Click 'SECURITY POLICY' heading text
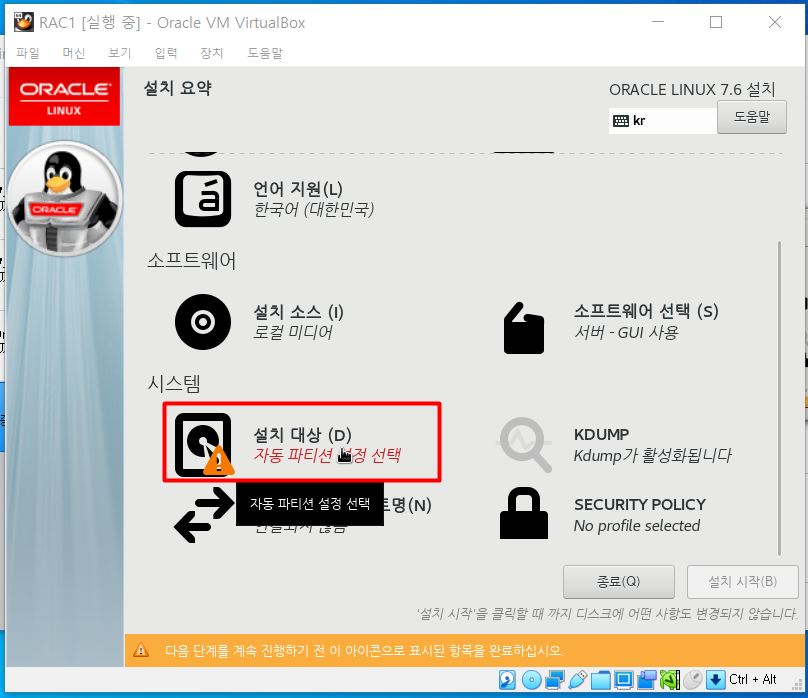 (639, 504)
